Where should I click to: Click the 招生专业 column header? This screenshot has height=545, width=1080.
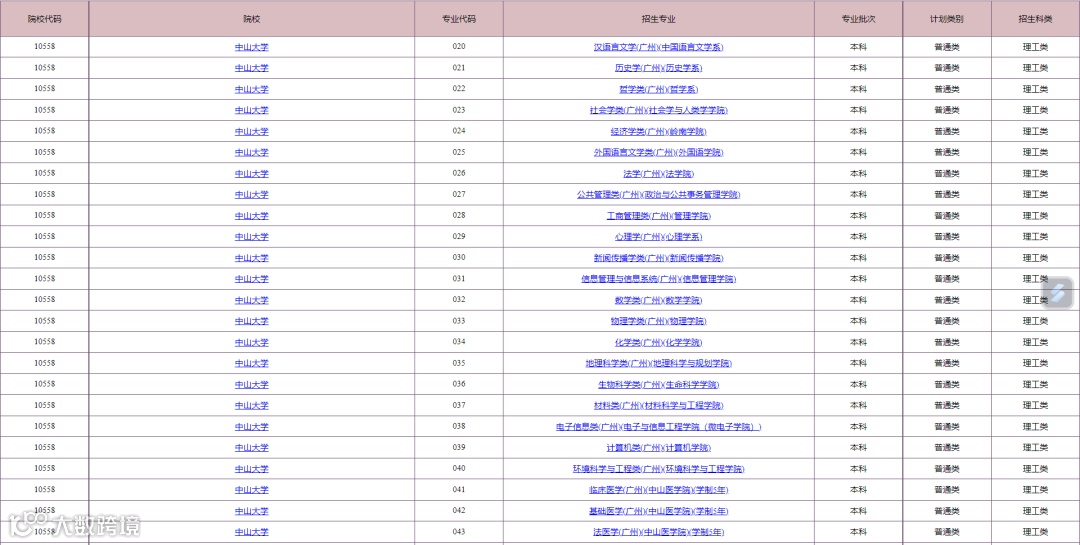click(x=658, y=19)
